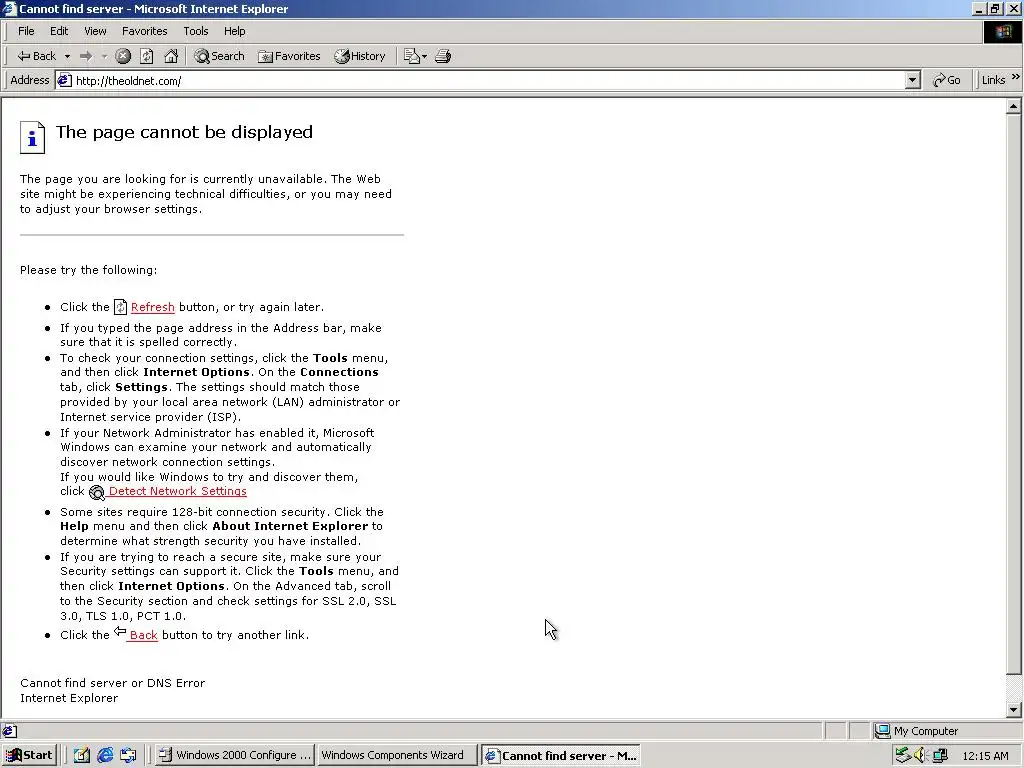This screenshot has height=768, width=1024.
Task: Click the magnifier icon before Detect Network Settings
Action: tap(97, 492)
